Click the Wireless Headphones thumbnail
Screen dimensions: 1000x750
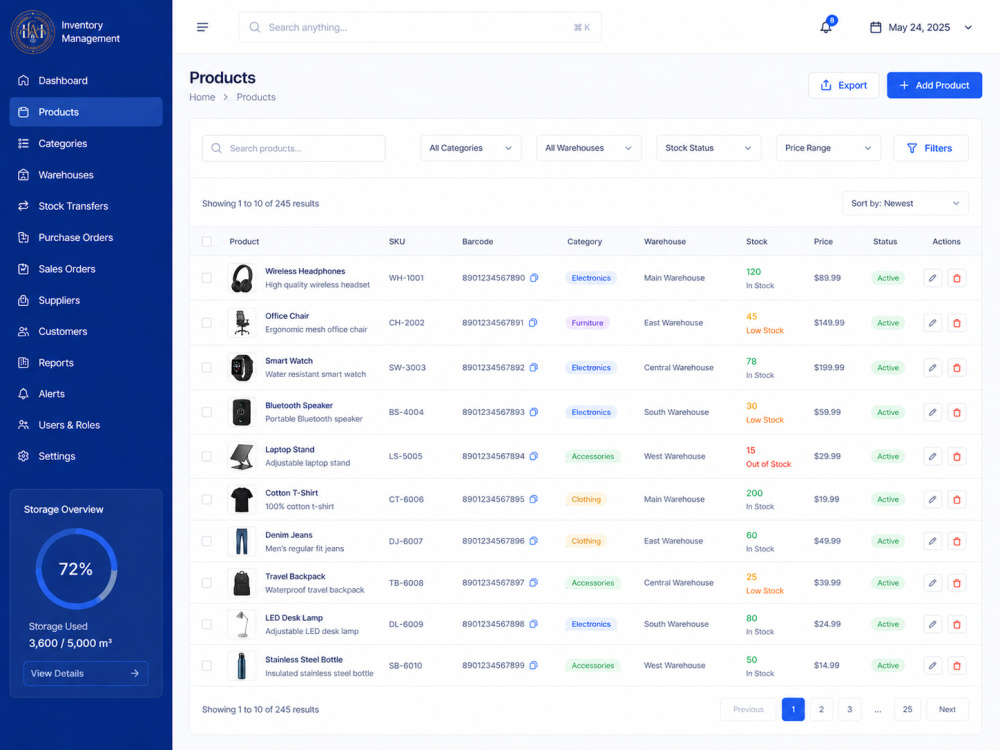pyautogui.click(x=242, y=278)
